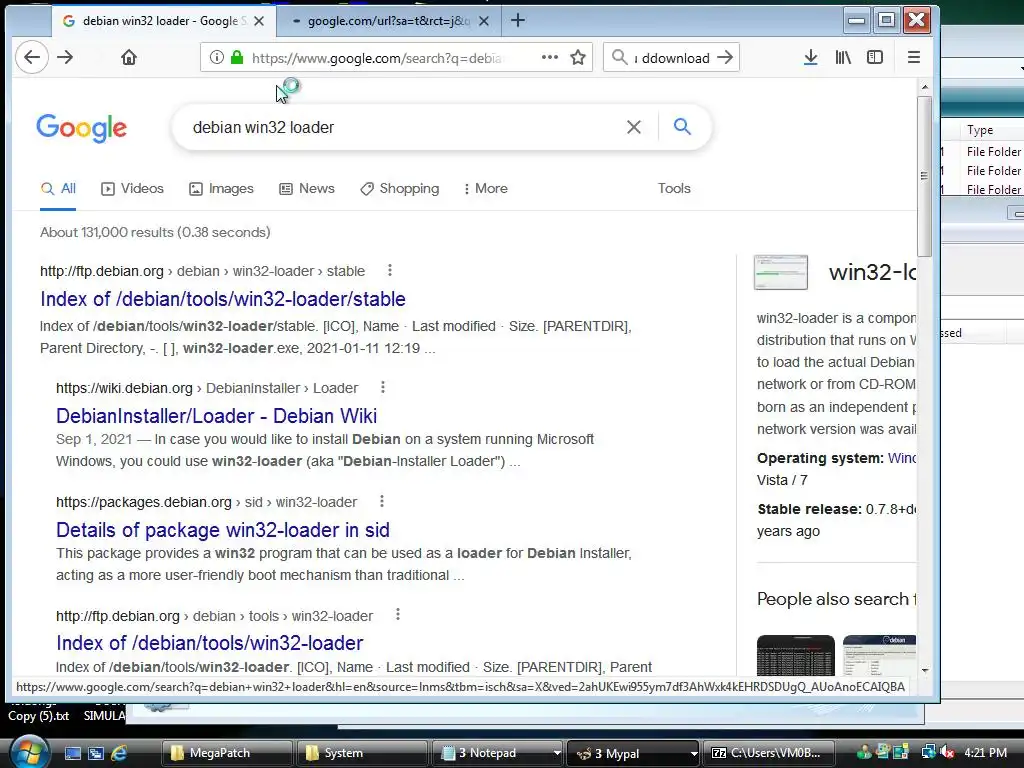Screen dimensions: 1024x768
Task: Click the Operating system Windows link
Action: point(902,458)
